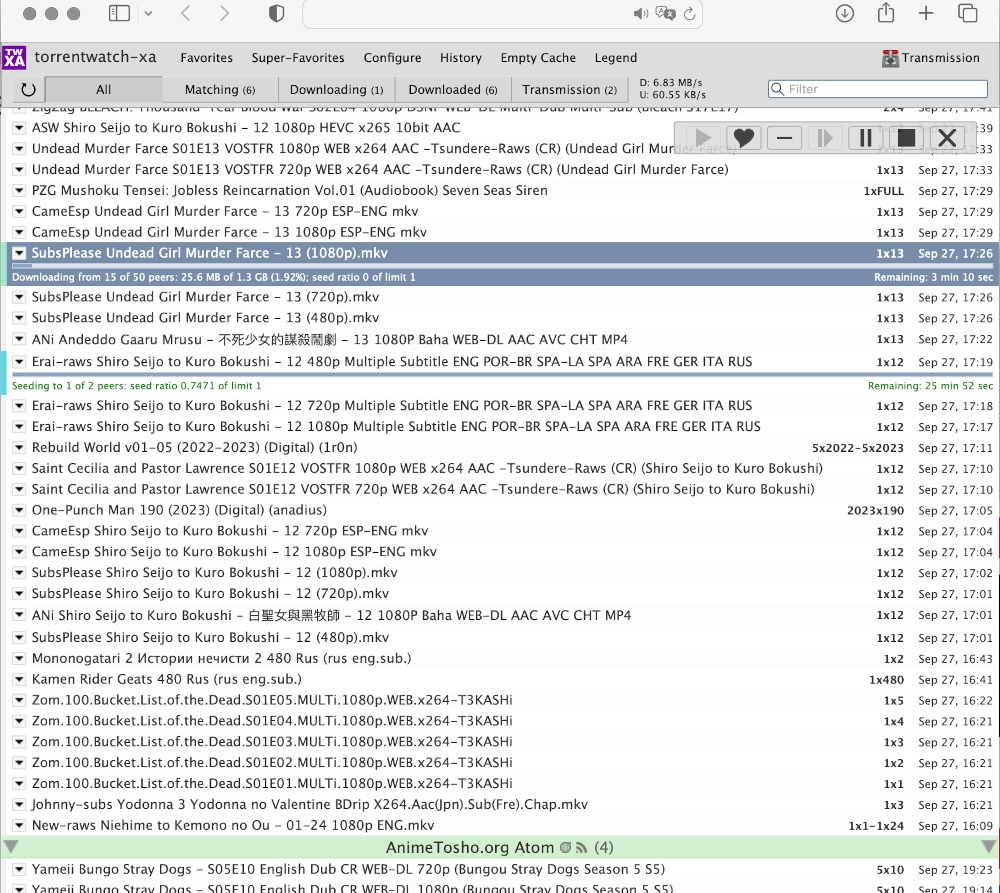The image size is (1000, 893).
Task: Open the sidebar dropdown chevron in Safari toolbar
Action: 148,13
